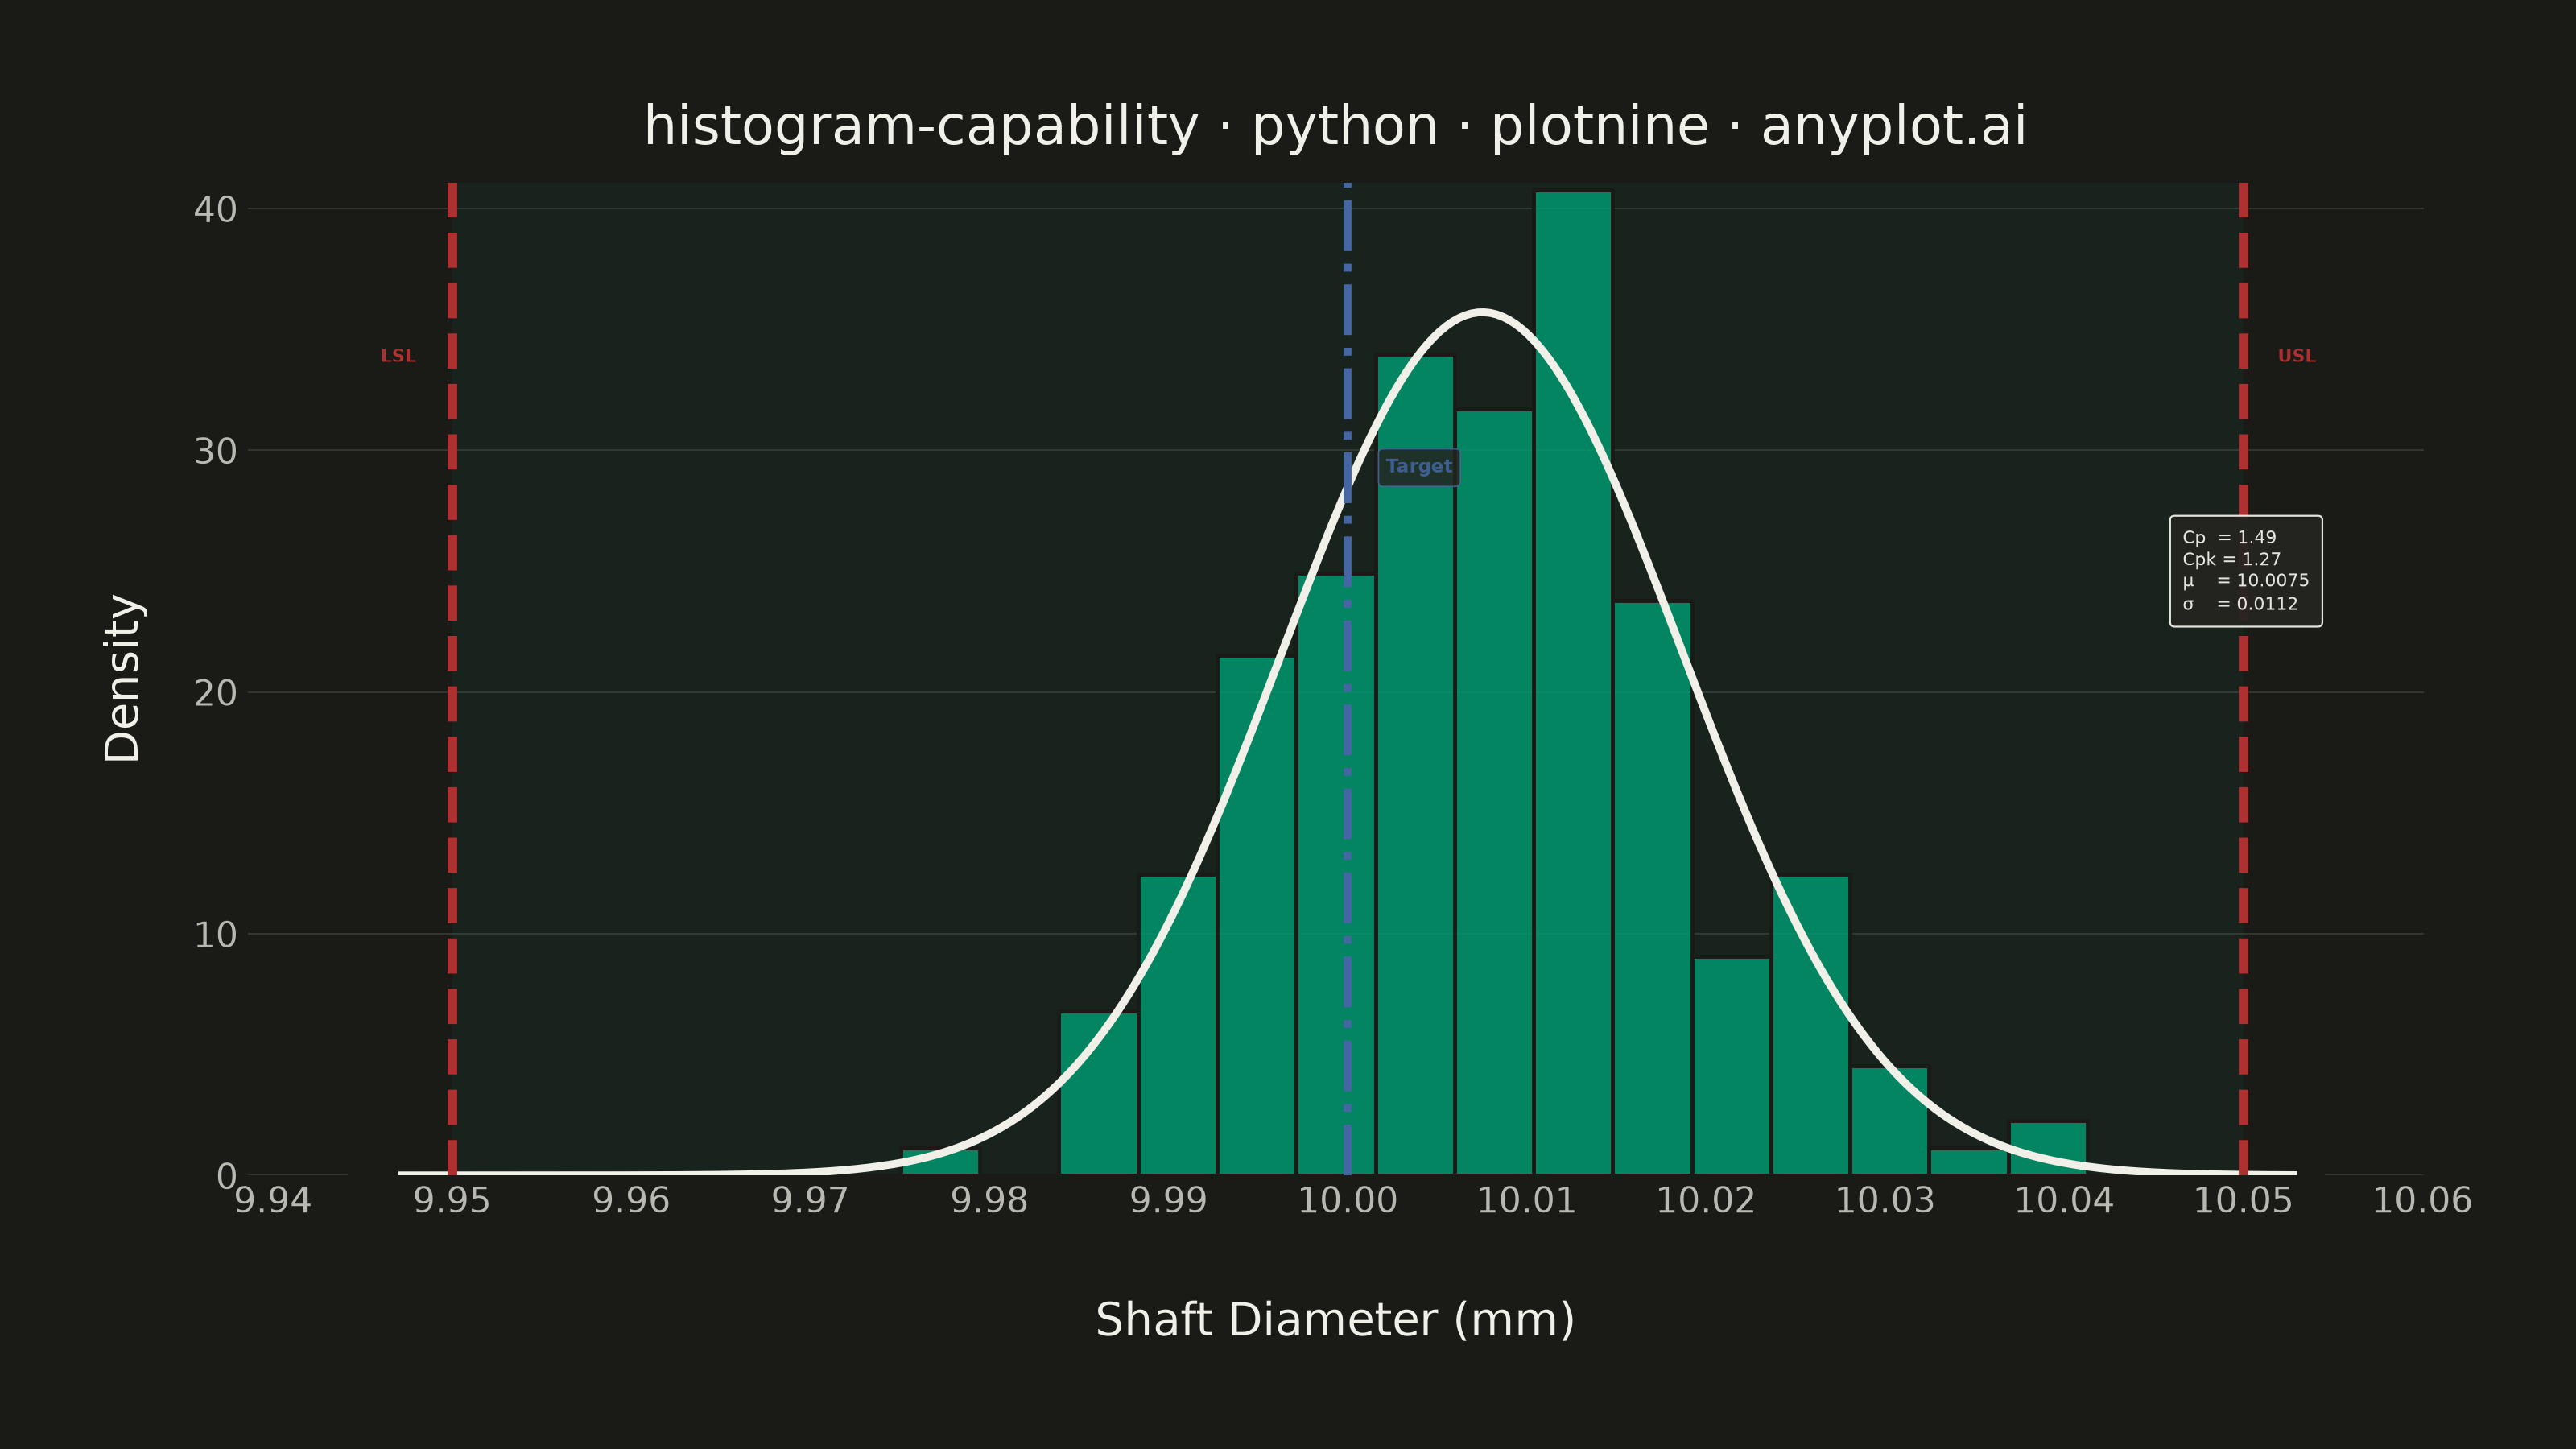2576x1449 pixels.
Task: Click the rightmost bar near 10.04
Action: click(x=2048, y=1148)
